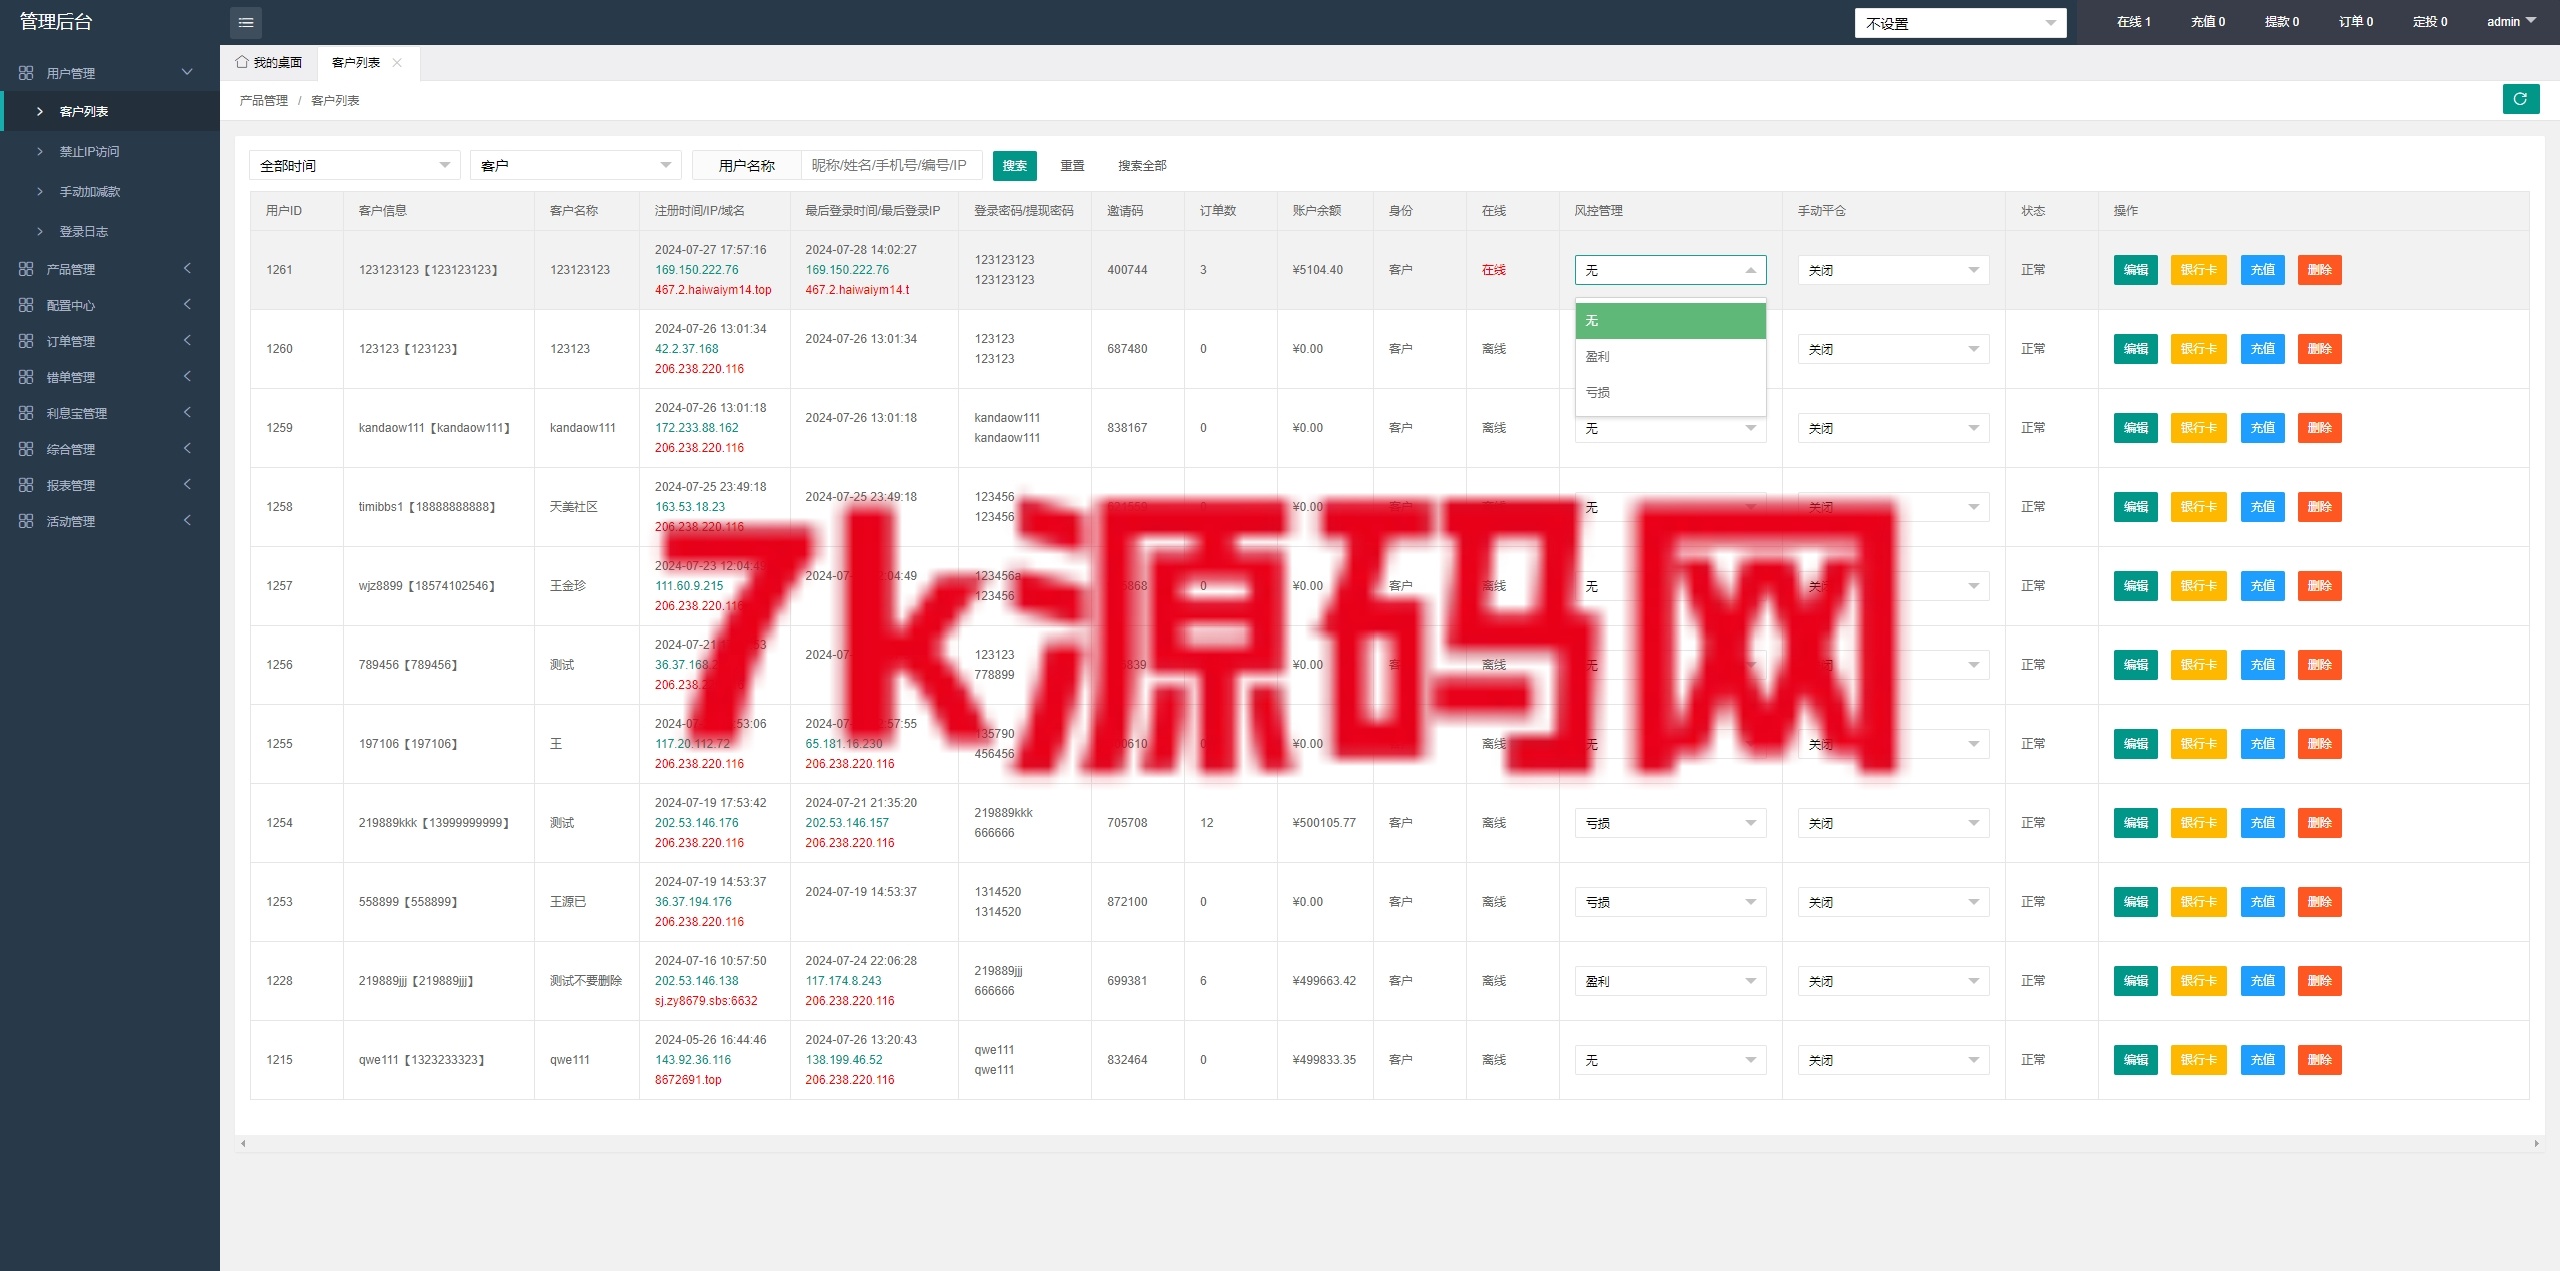Click the 用户名称 search field label
Image resolution: width=2560 pixels, height=1271 pixels.
tap(747, 165)
